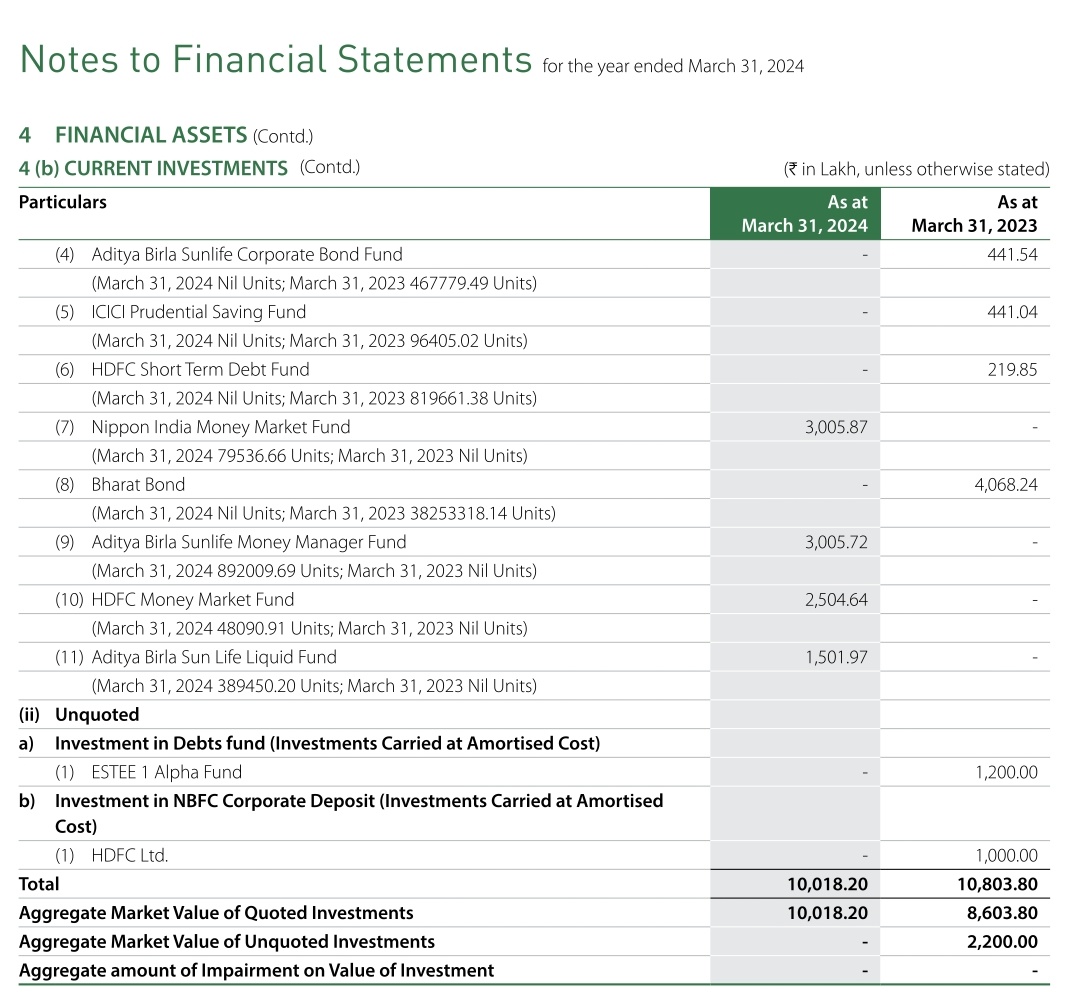1080x1004 pixels.
Task: Click the units line mentioning 467779.49 Units
Action: (314, 283)
